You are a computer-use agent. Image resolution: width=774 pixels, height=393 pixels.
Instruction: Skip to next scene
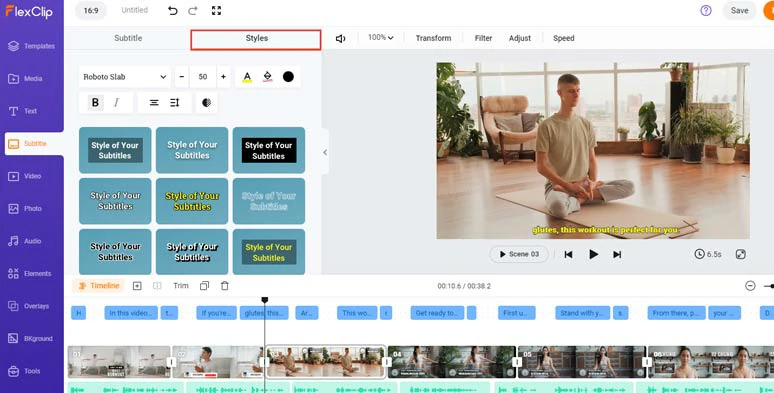[x=617, y=254]
